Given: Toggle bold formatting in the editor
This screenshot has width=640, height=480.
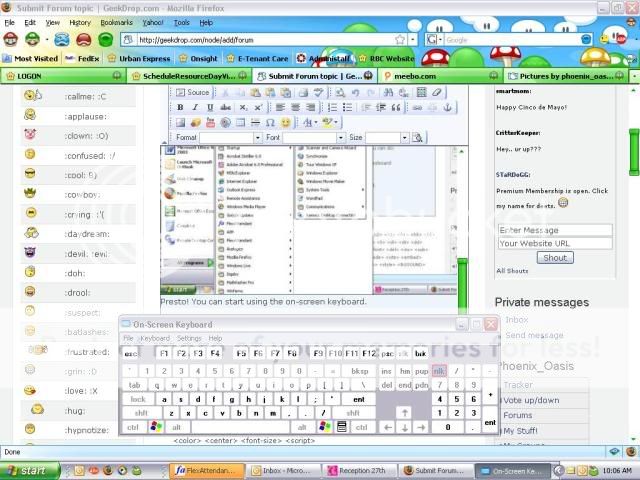Looking at the screenshot, I should tap(181, 107).
